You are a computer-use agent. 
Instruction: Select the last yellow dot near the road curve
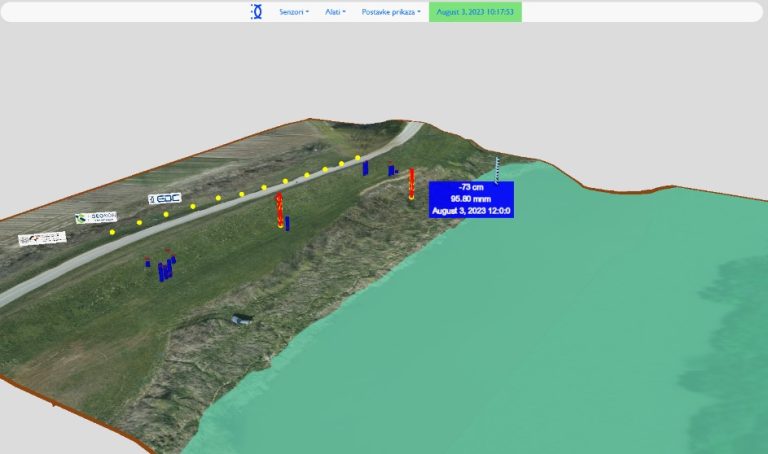pyautogui.click(x=358, y=158)
